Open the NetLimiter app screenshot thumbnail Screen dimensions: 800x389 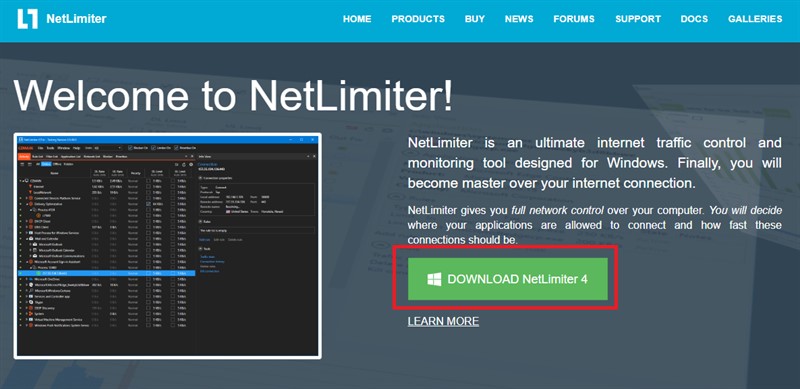pos(167,246)
